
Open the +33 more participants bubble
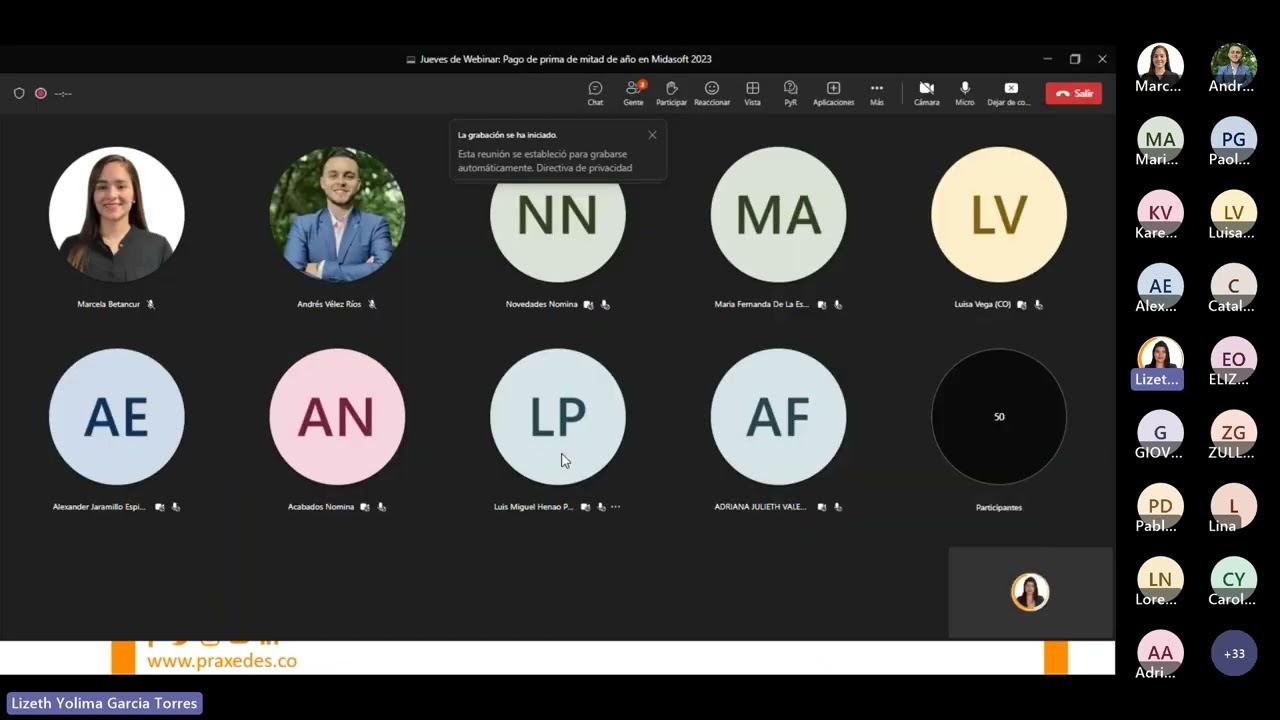[1234, 654]
